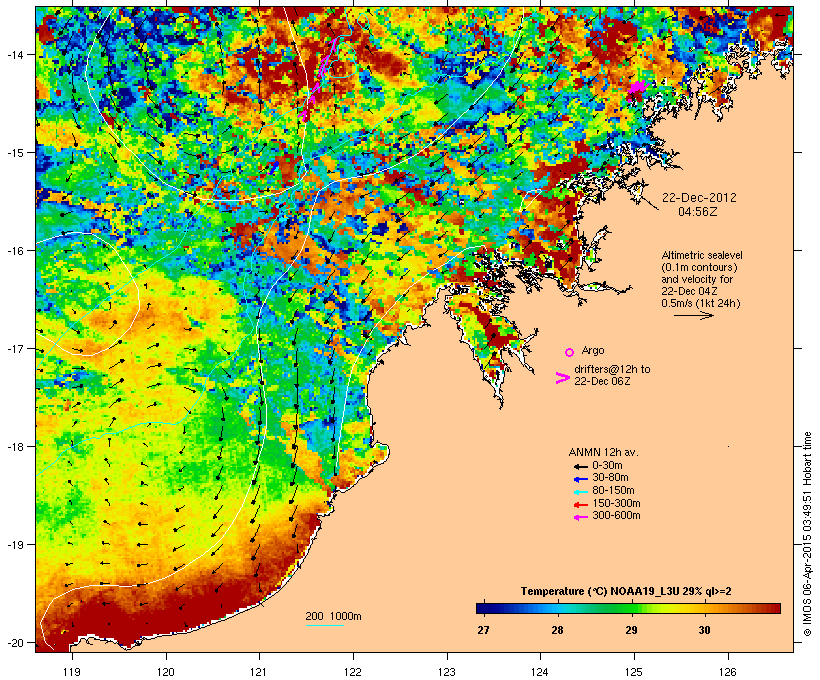Click the colour bar value '30'
The width and height of the screenshot is (820, 680).
[704, 630]
